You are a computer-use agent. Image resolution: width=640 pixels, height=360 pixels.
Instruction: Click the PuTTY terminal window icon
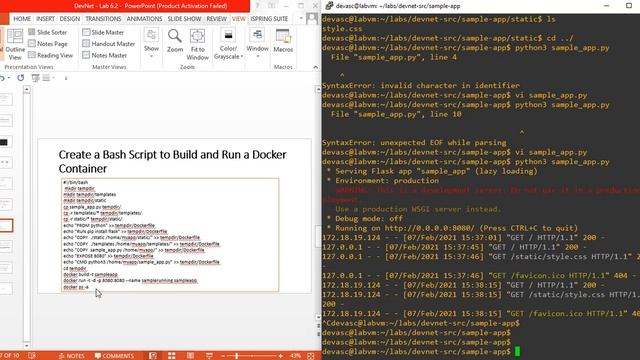(329, 6)
